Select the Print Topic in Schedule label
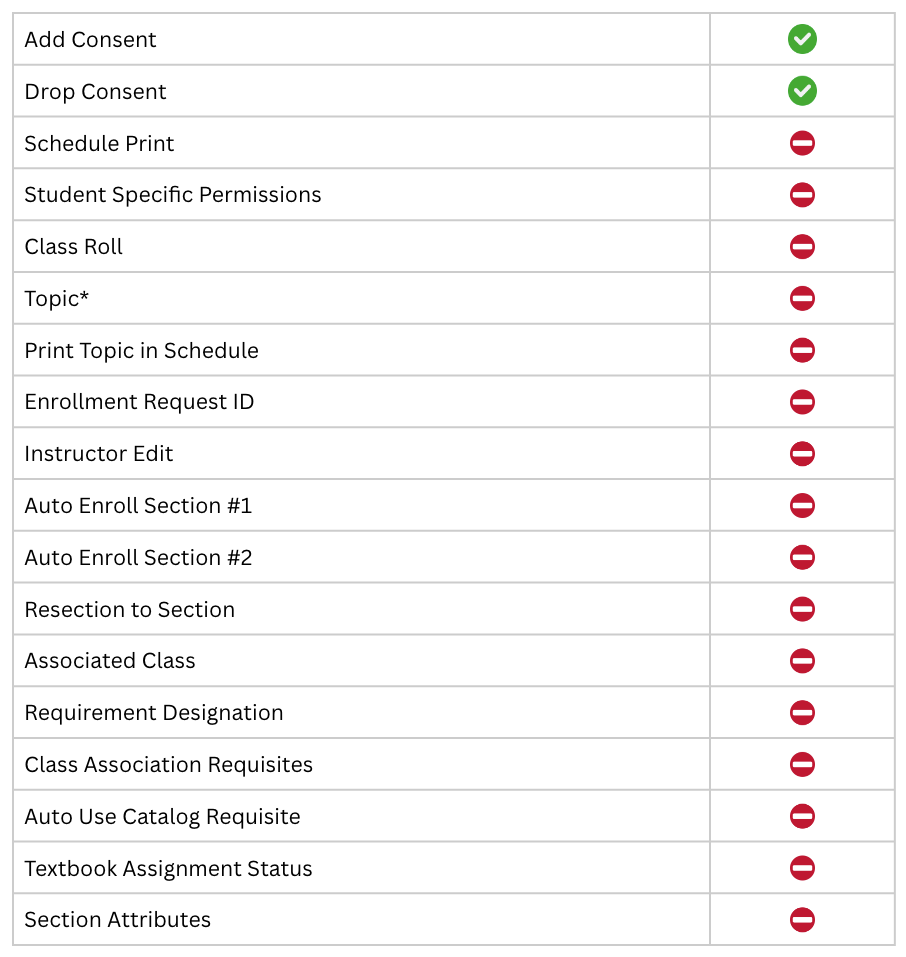Image resolution: width=906 pixels, height=957 pixels. tap(142, 351)
